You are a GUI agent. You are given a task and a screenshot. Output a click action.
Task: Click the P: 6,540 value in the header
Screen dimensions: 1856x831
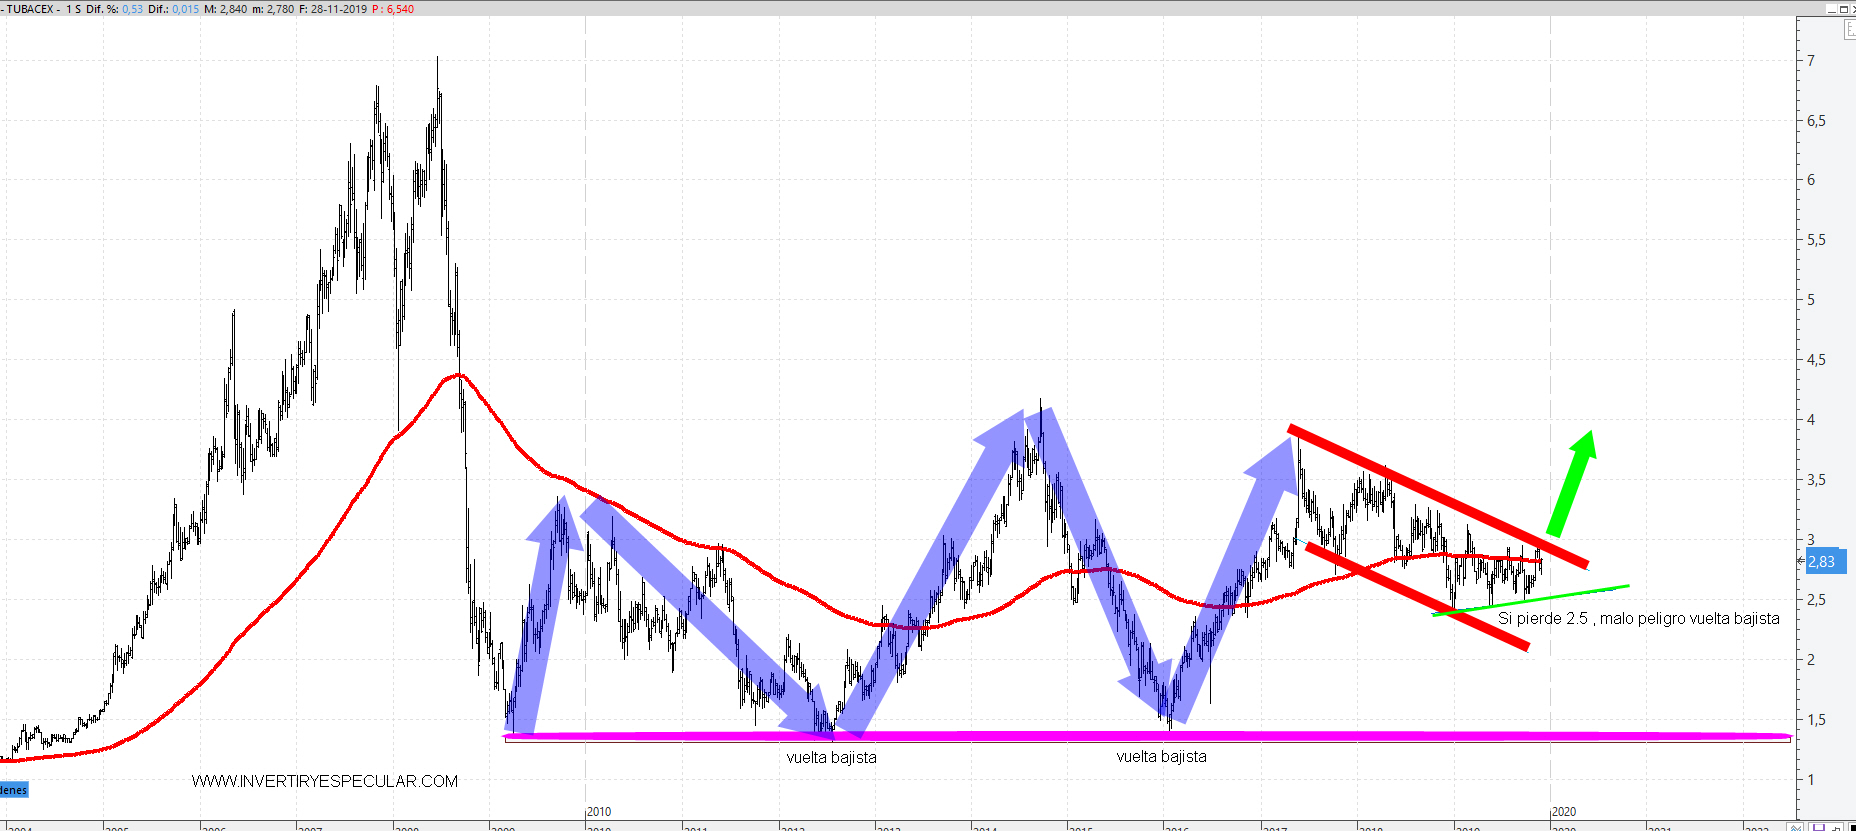click(x=393, y=9)
